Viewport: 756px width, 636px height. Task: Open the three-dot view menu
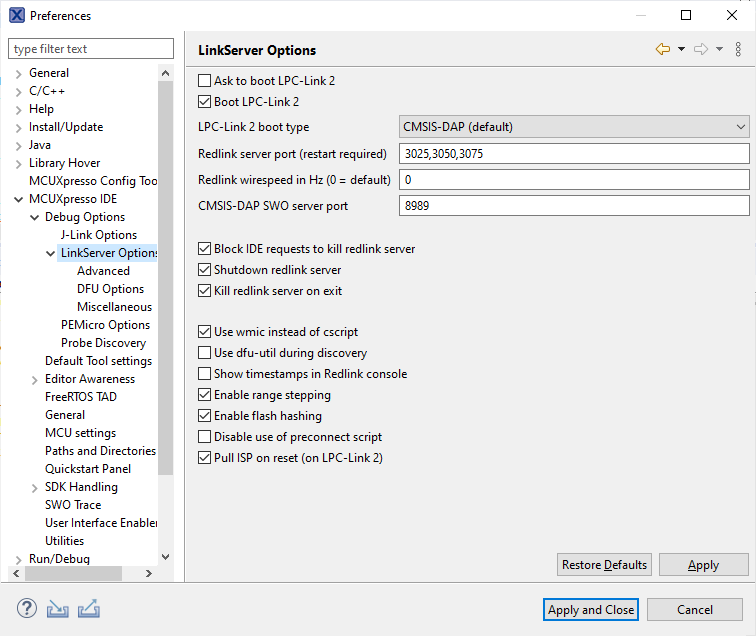point(738,49)
